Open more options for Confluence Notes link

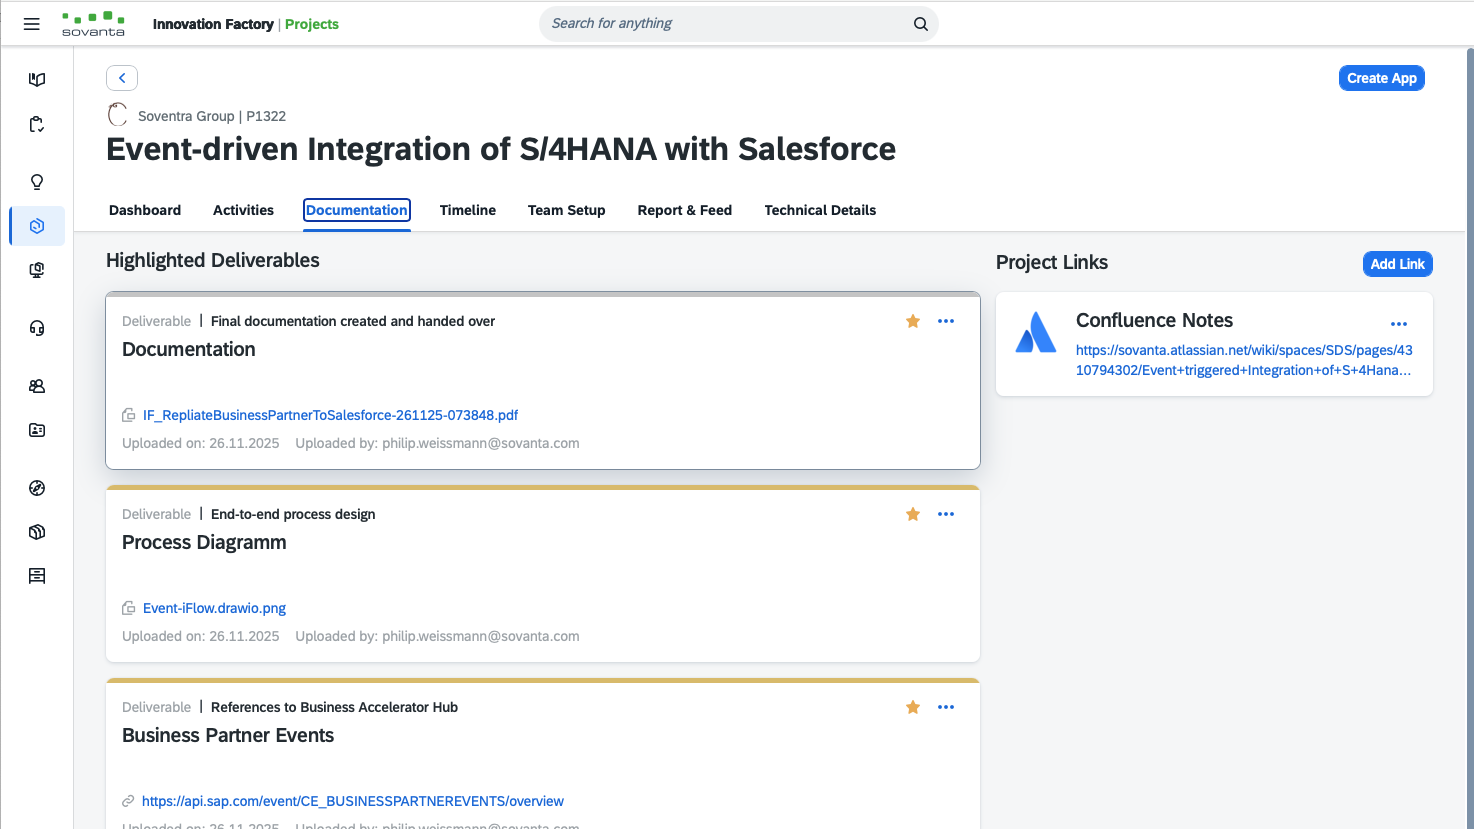point(1399,324)
